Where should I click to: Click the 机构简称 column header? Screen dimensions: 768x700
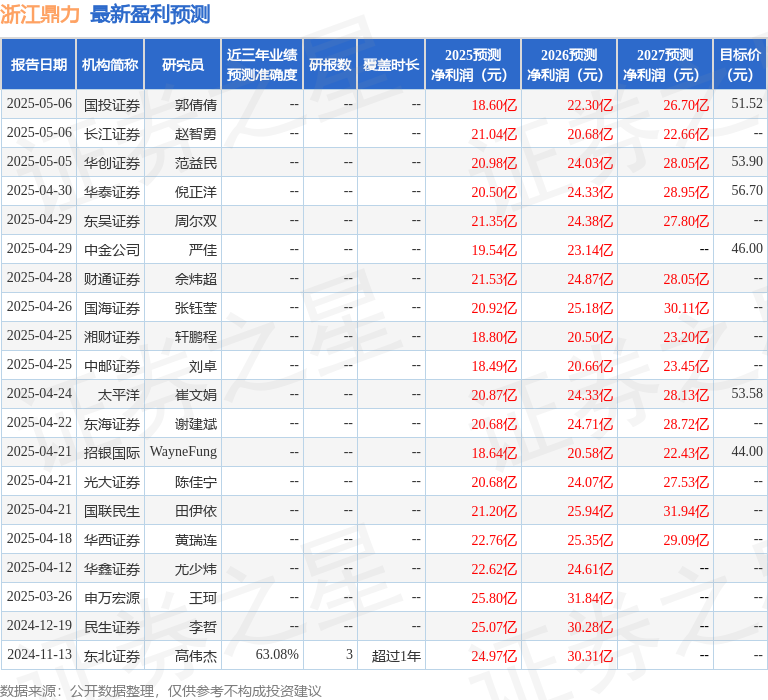pyautogui.click(x=110, y=65)
